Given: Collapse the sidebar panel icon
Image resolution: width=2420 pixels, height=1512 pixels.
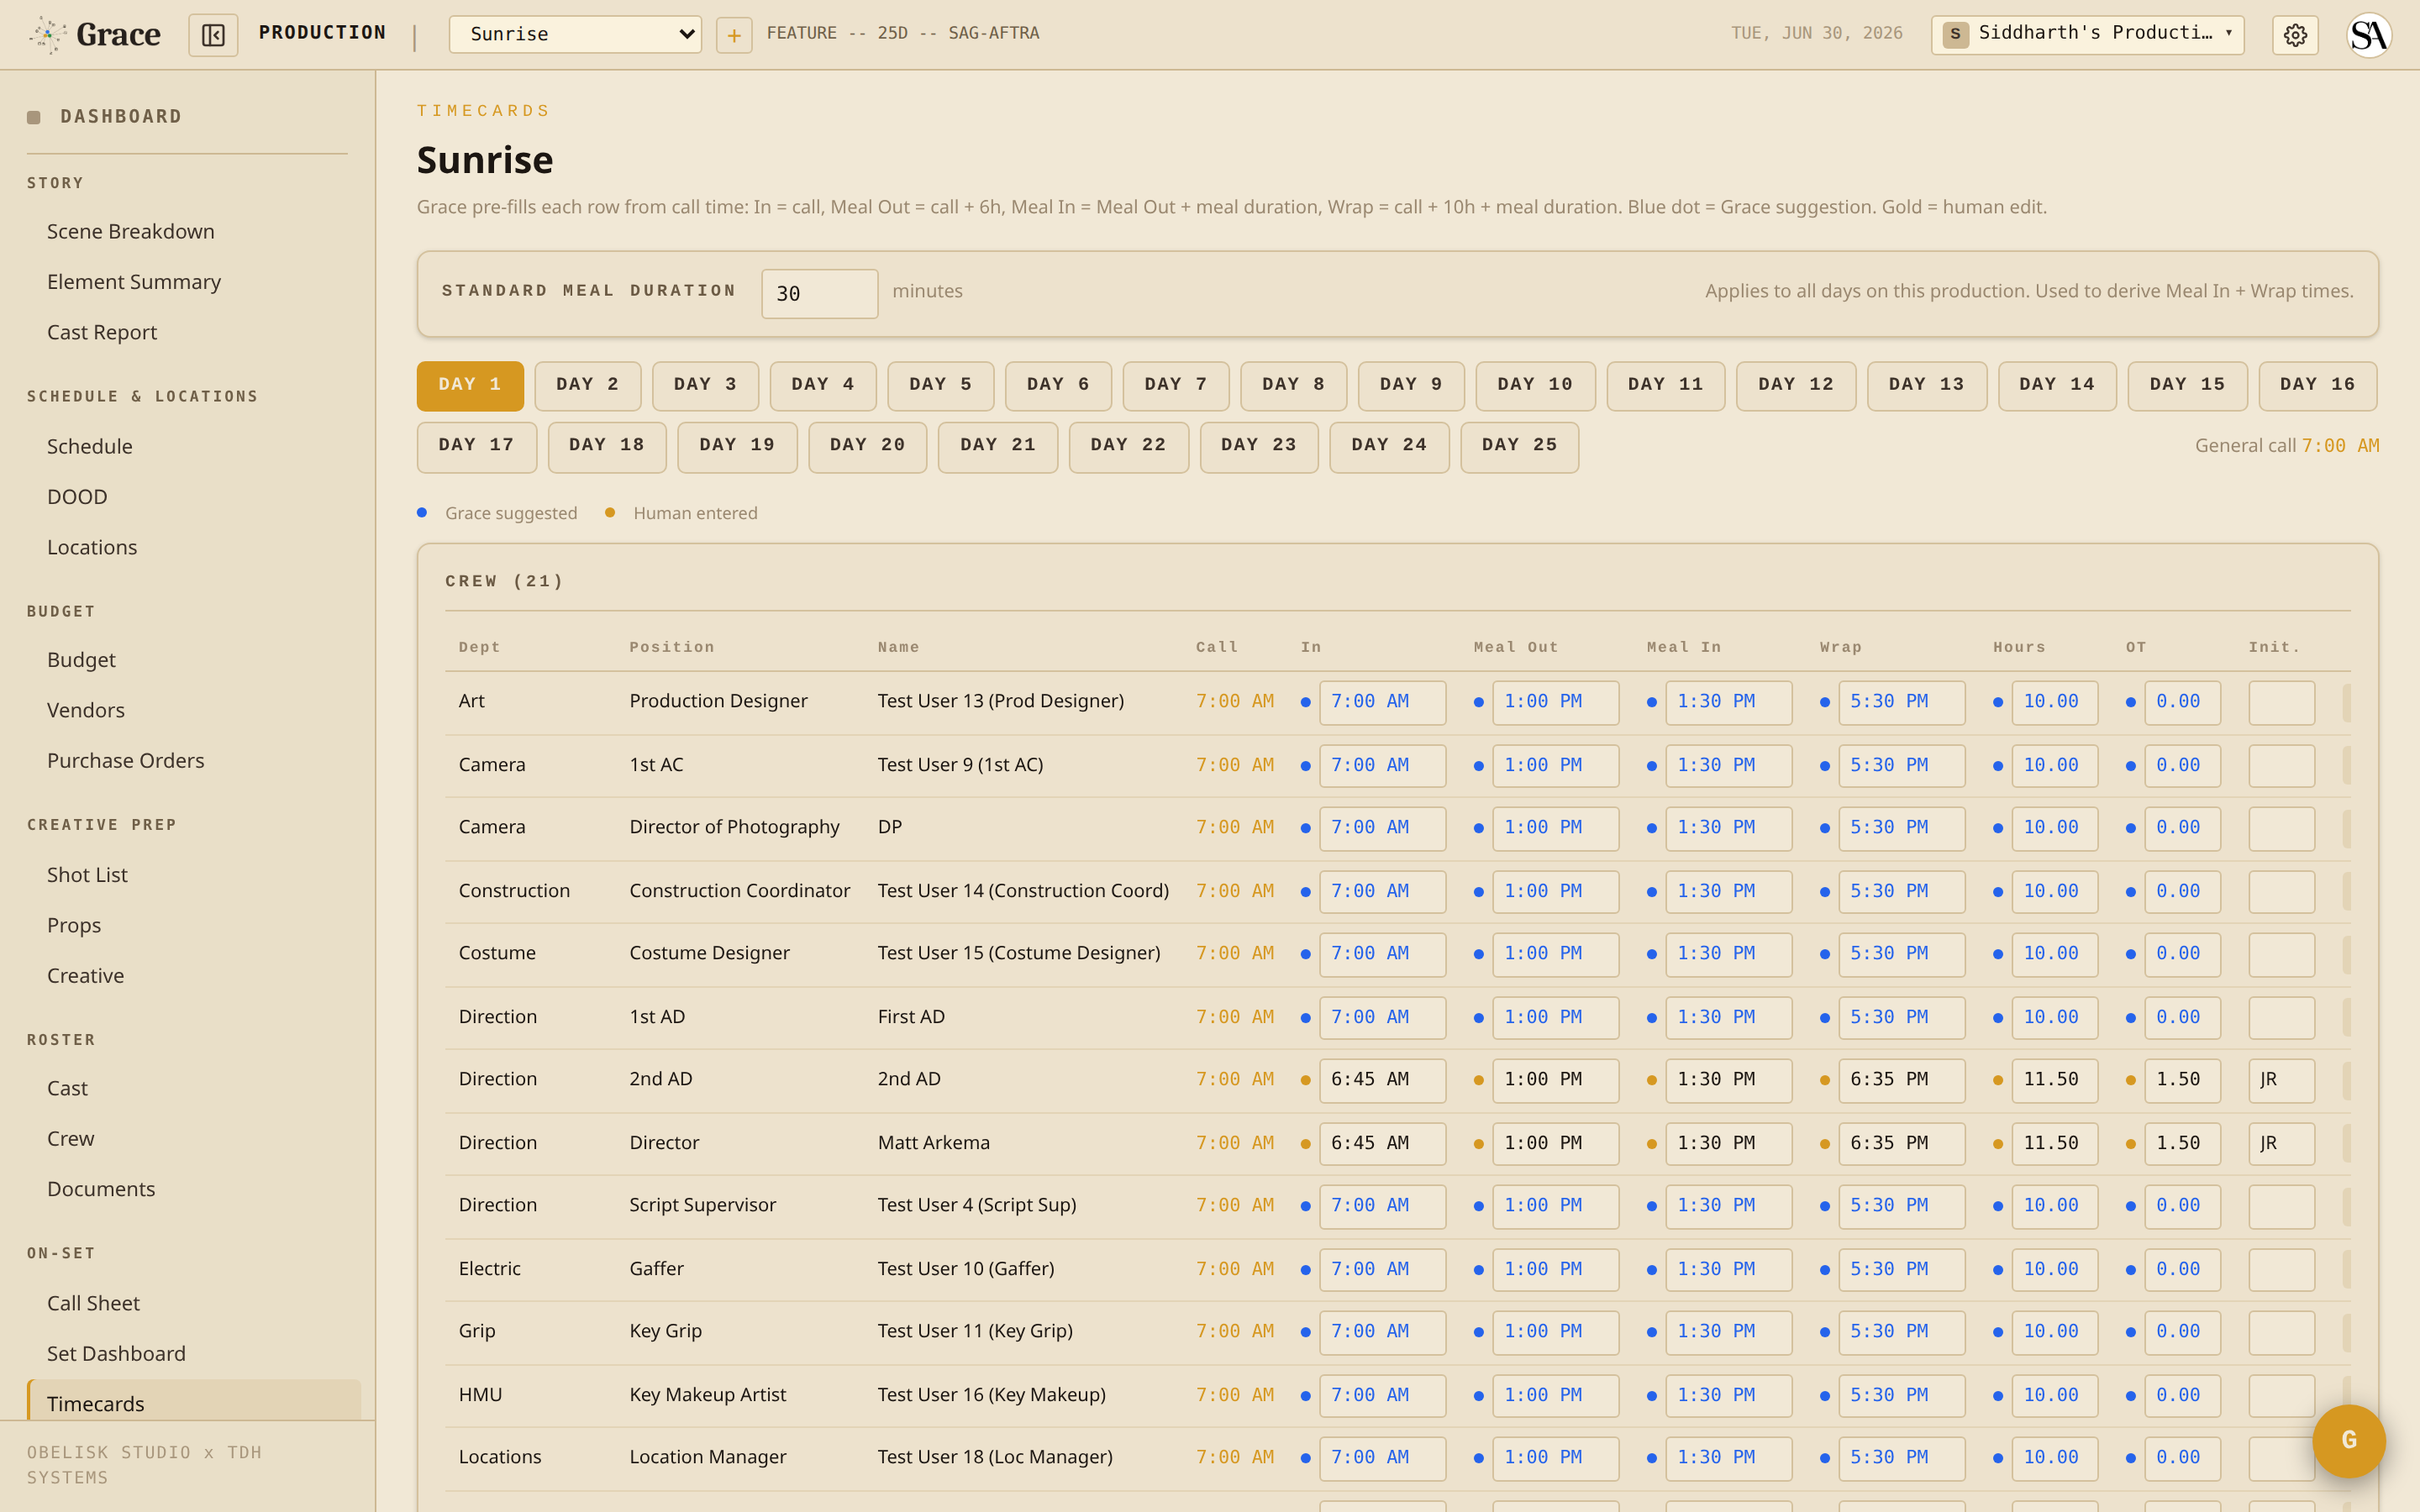Looking at the screenshot, I should (213, 35).
